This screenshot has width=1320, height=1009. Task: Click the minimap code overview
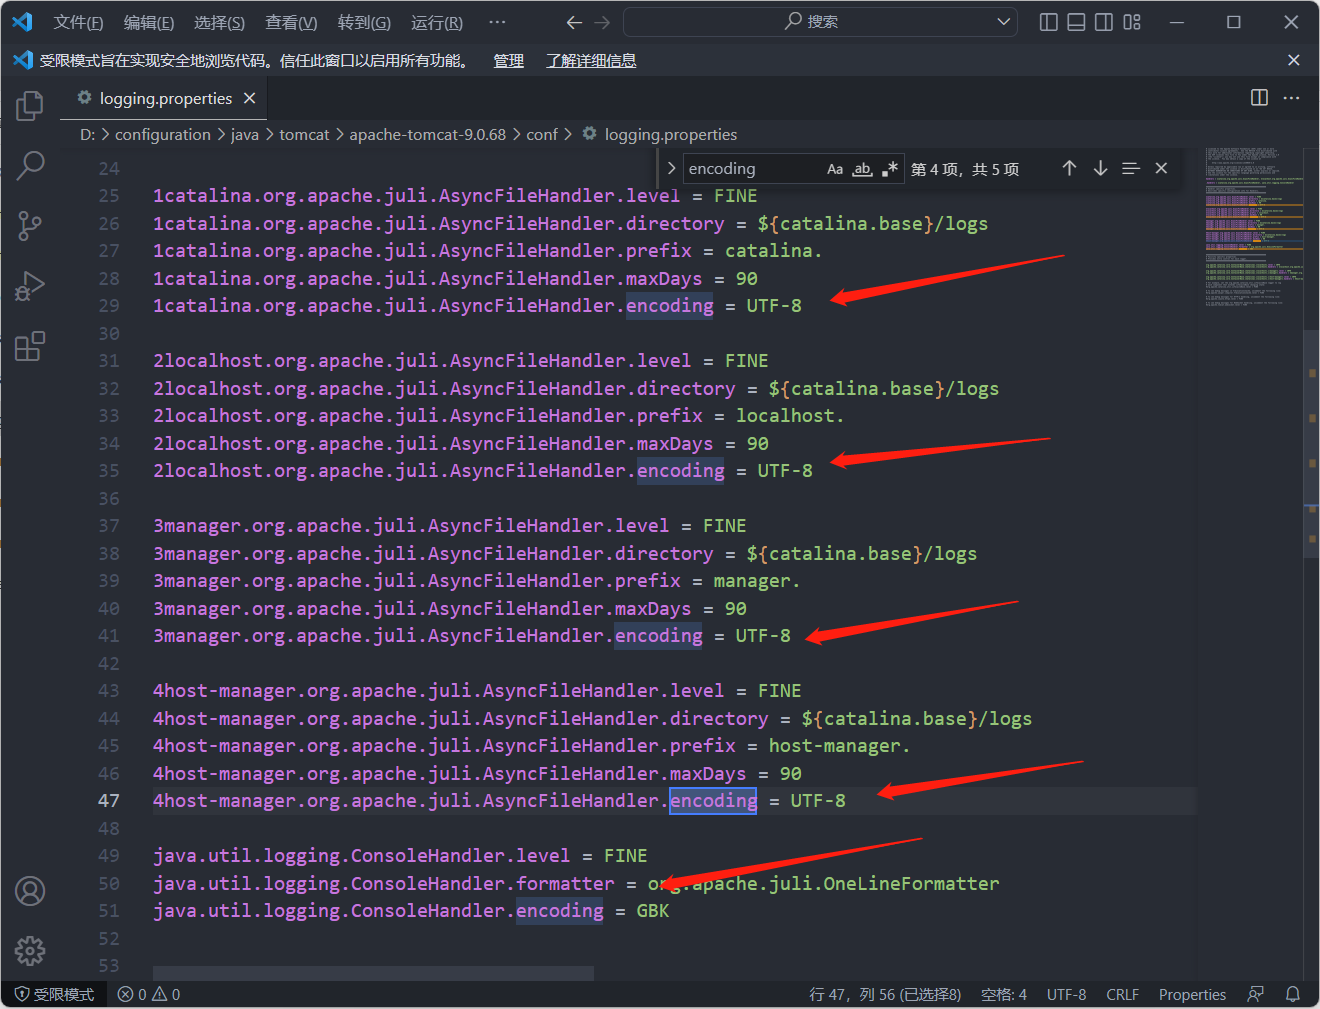(1254, 230)
